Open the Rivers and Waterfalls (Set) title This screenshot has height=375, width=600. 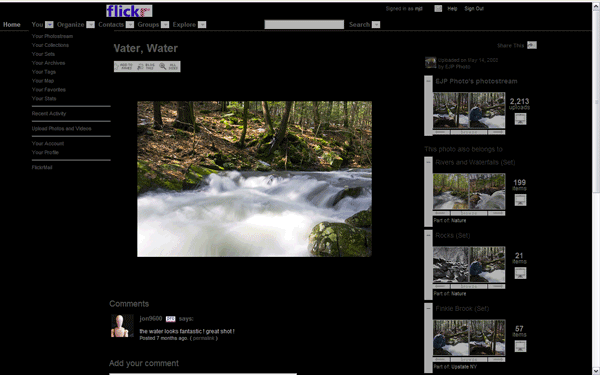[x=475, y=162]
